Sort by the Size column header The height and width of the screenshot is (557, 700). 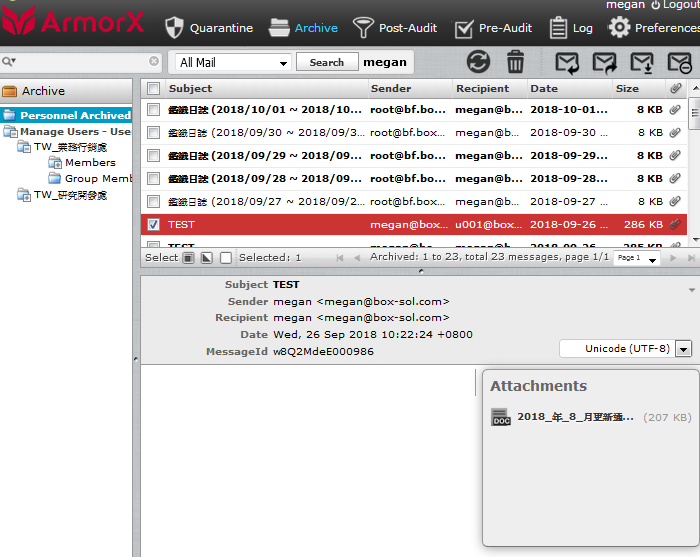pos(638,88)
